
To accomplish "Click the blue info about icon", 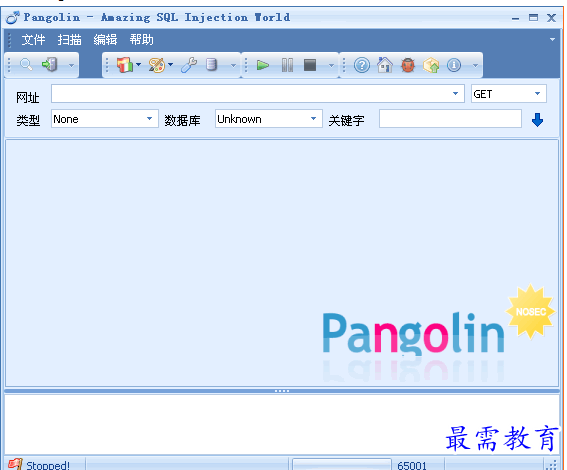I will 454,65.
